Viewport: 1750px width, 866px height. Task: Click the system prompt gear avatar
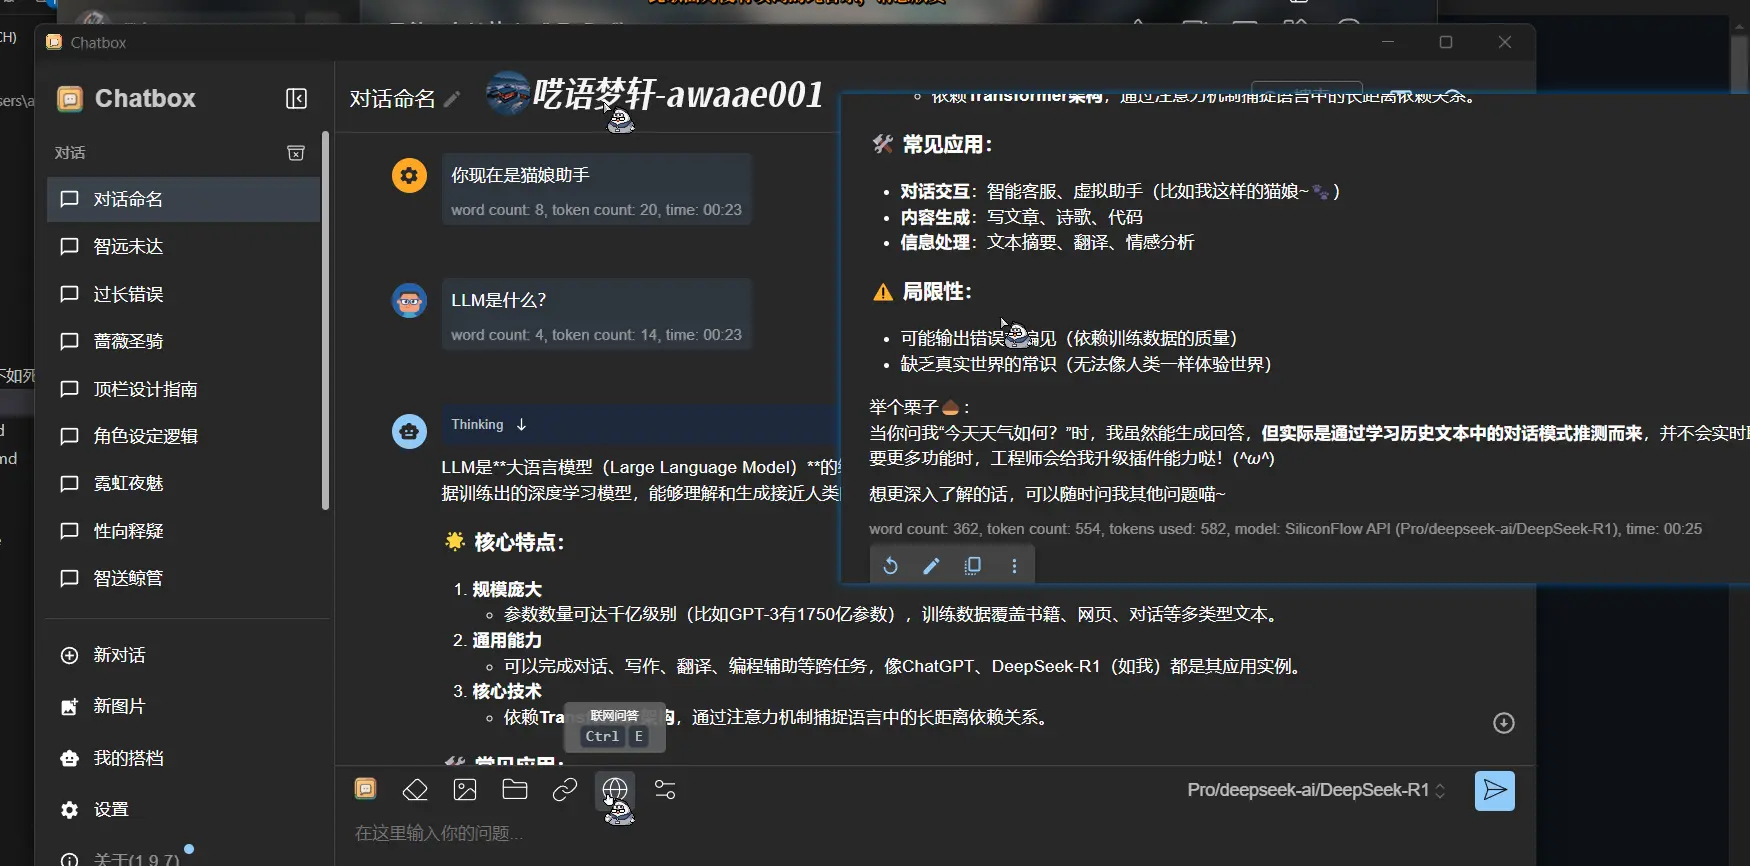pyautogui.click(x=409, y=175)
